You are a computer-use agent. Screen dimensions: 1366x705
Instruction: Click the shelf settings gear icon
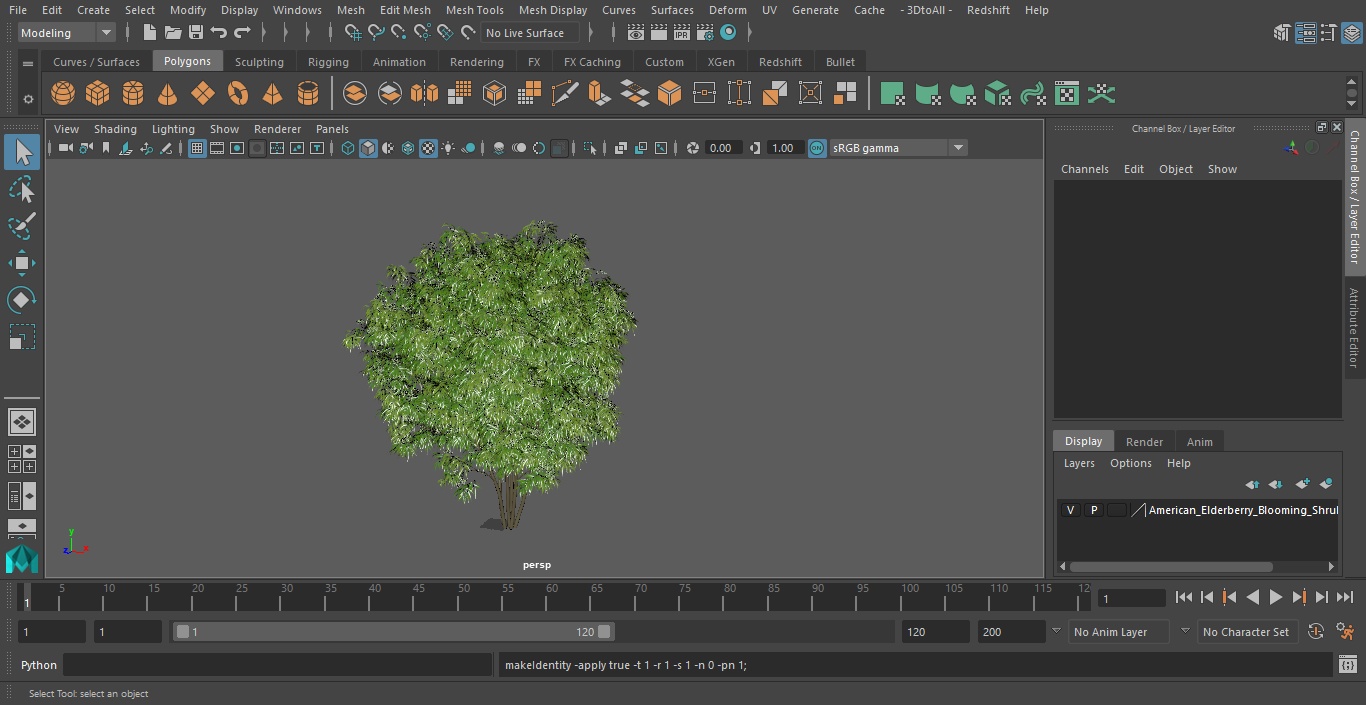[28, 98]
